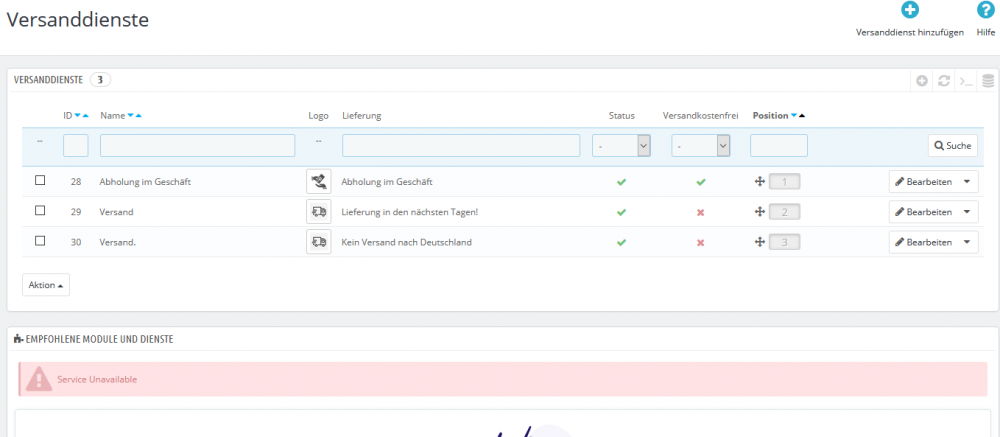Sort ID column ascending
This screenshot has height=437, width=1000.
[85, 116]
